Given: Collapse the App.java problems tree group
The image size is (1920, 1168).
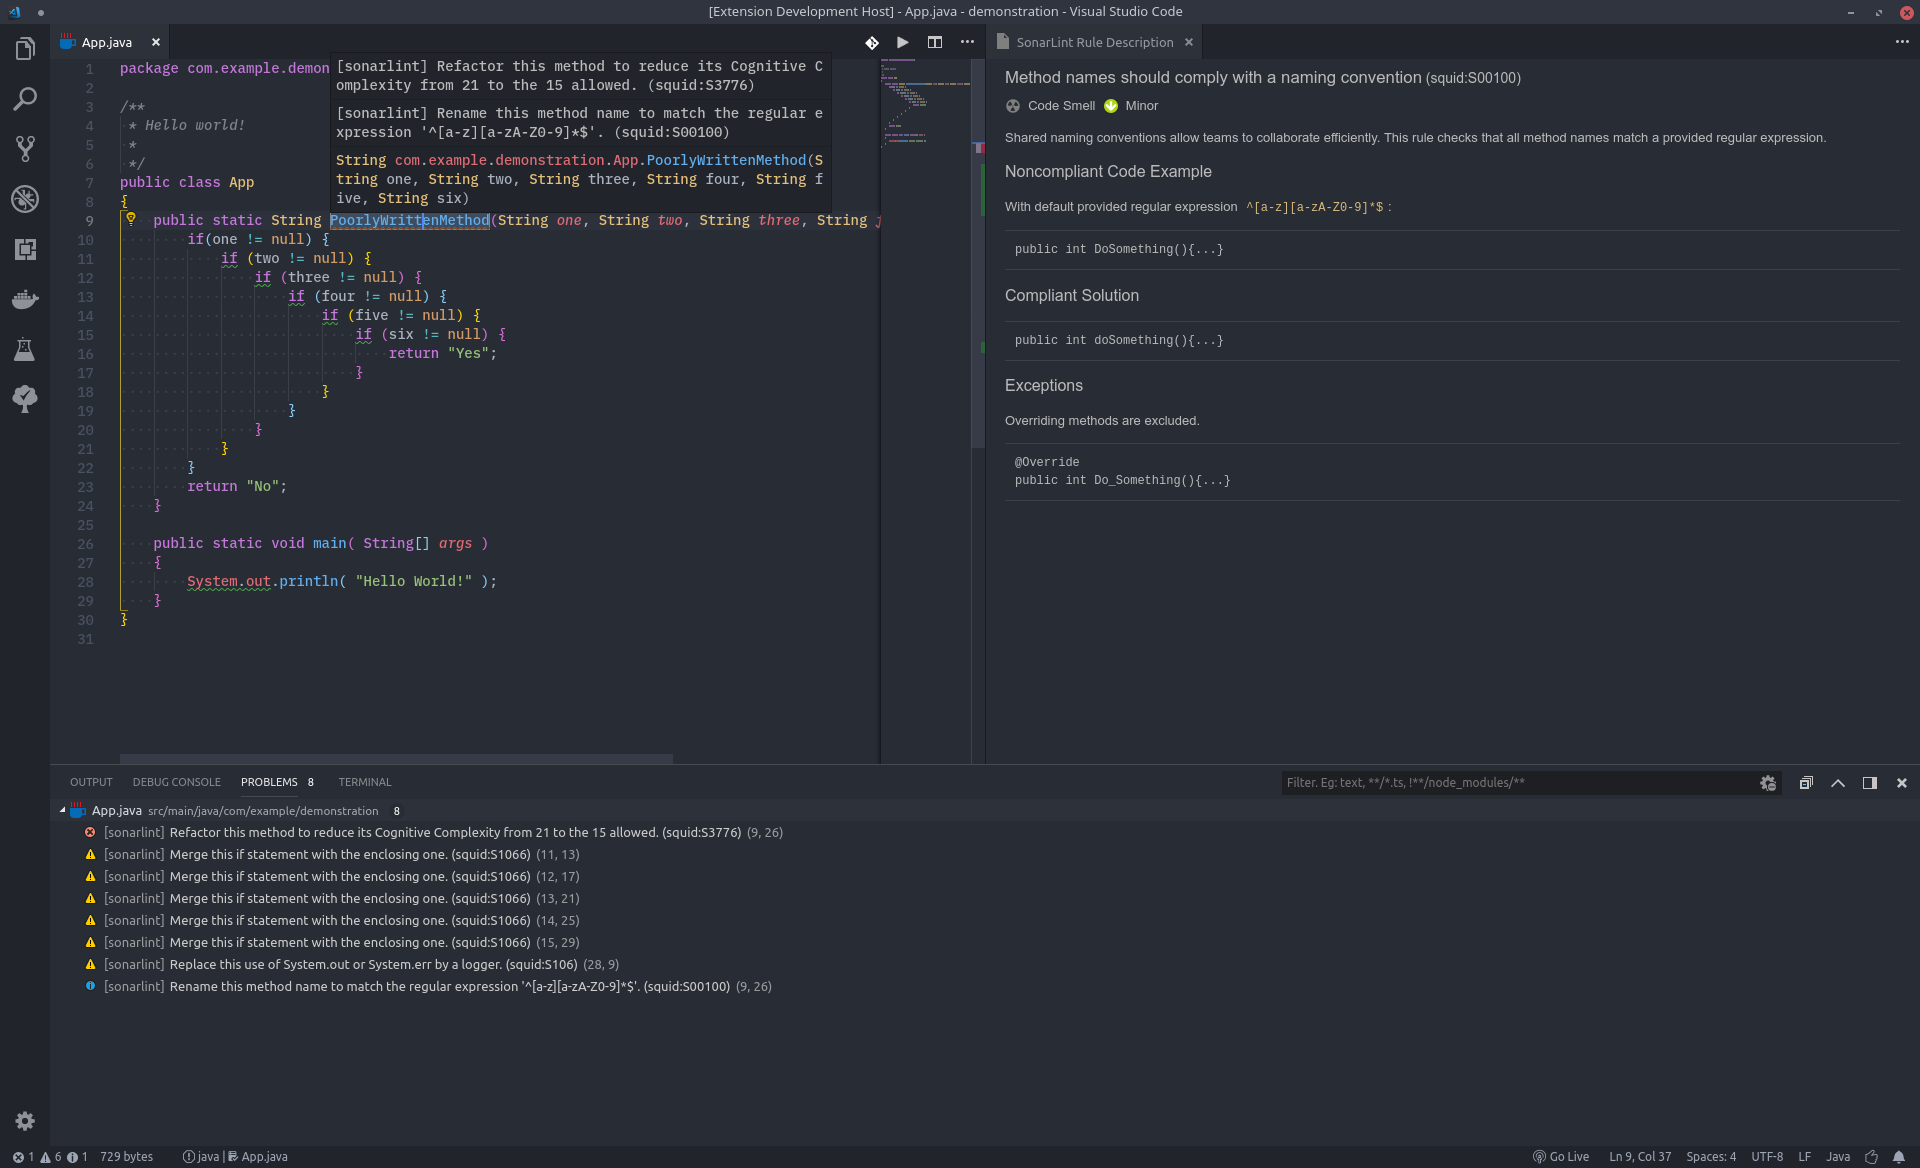Looking at the screenshot, I should 63,811.
